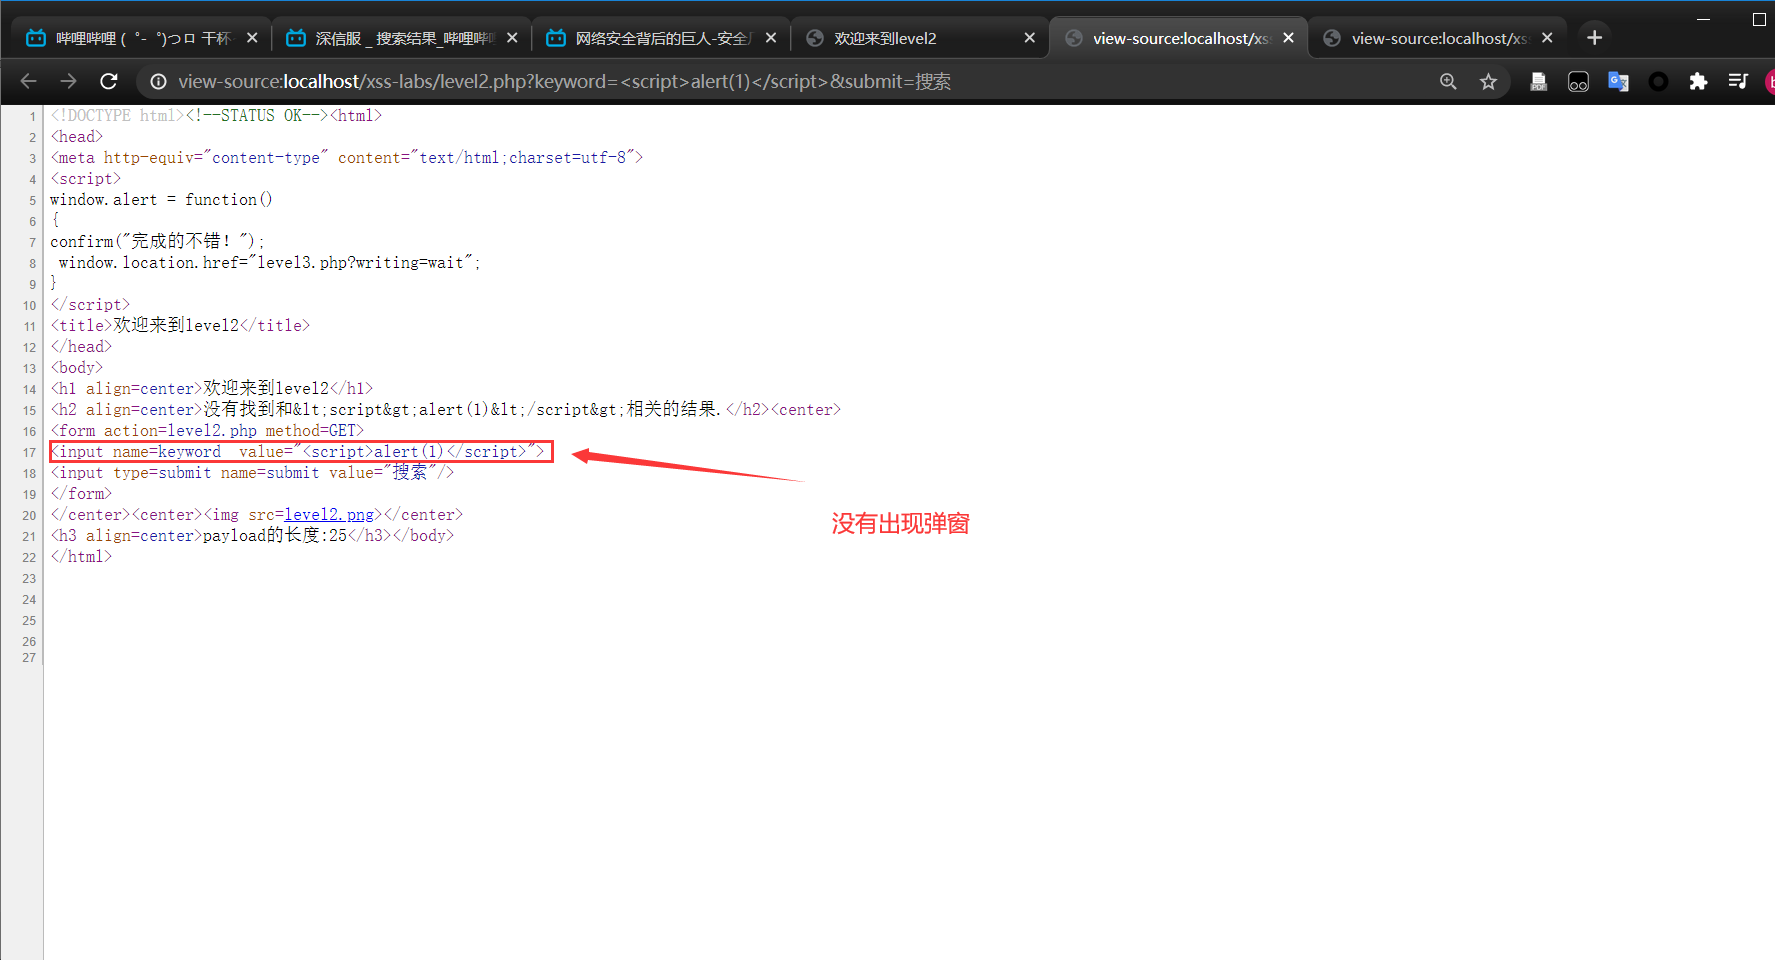Click the DOCTYPE html line
Screen dimensions: 1775x960
tap(216, 116)
